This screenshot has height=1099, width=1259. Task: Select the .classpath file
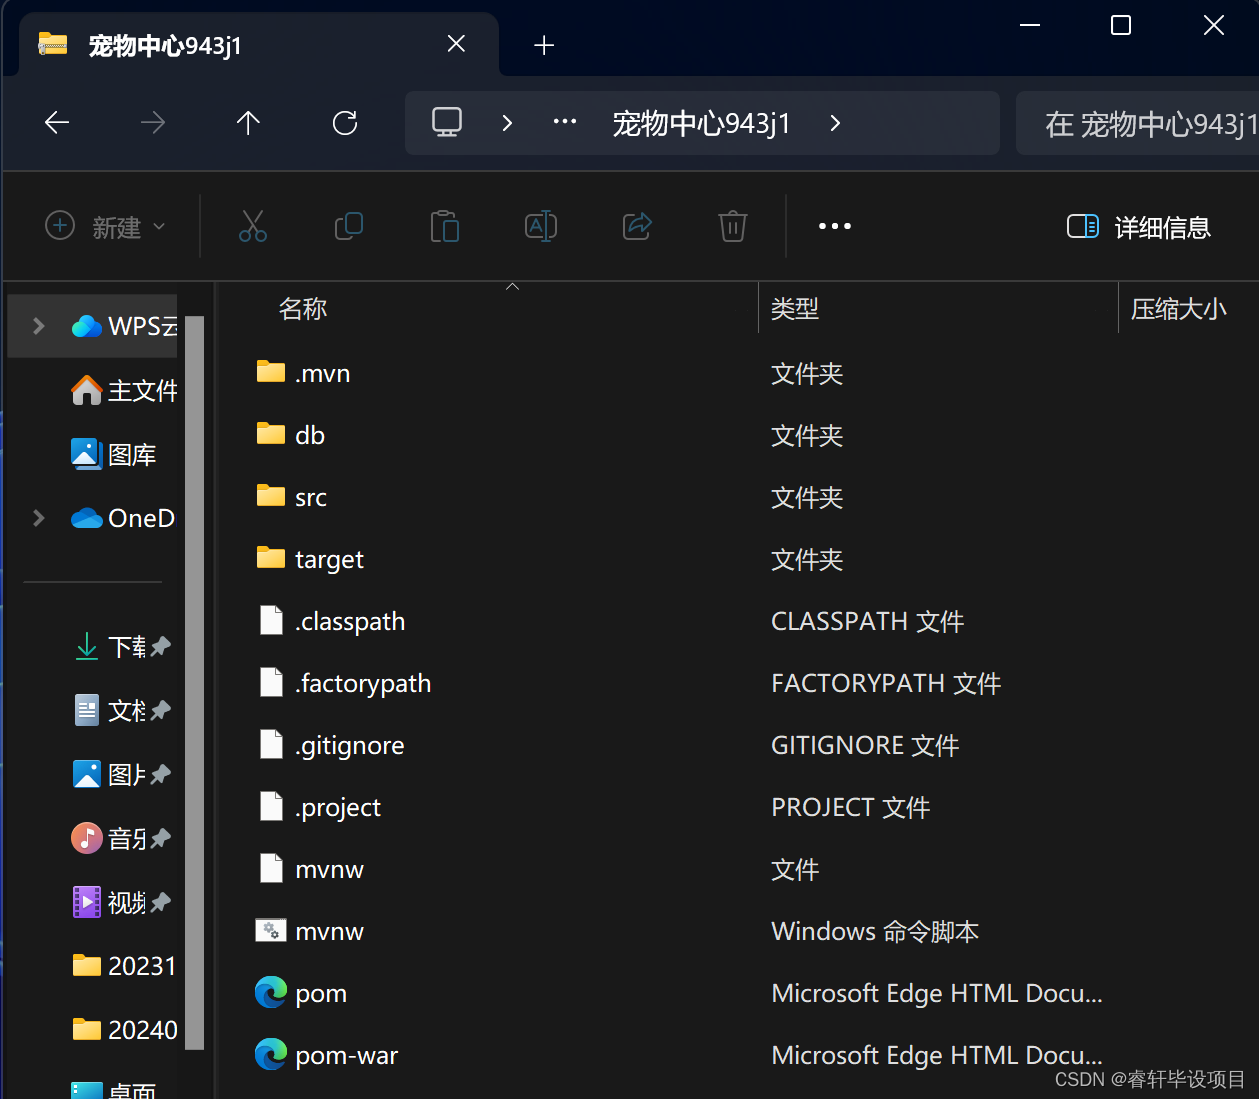click(x=332, y=621)
